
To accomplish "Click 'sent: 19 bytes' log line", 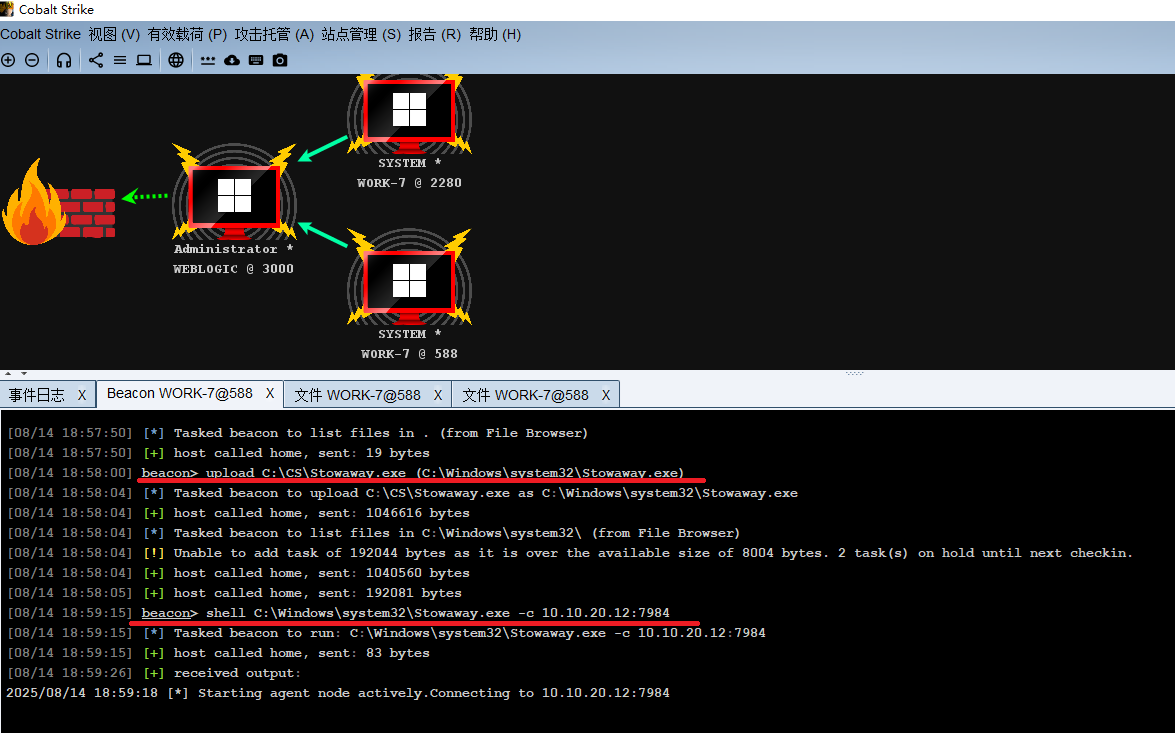I will pos(218,453).
